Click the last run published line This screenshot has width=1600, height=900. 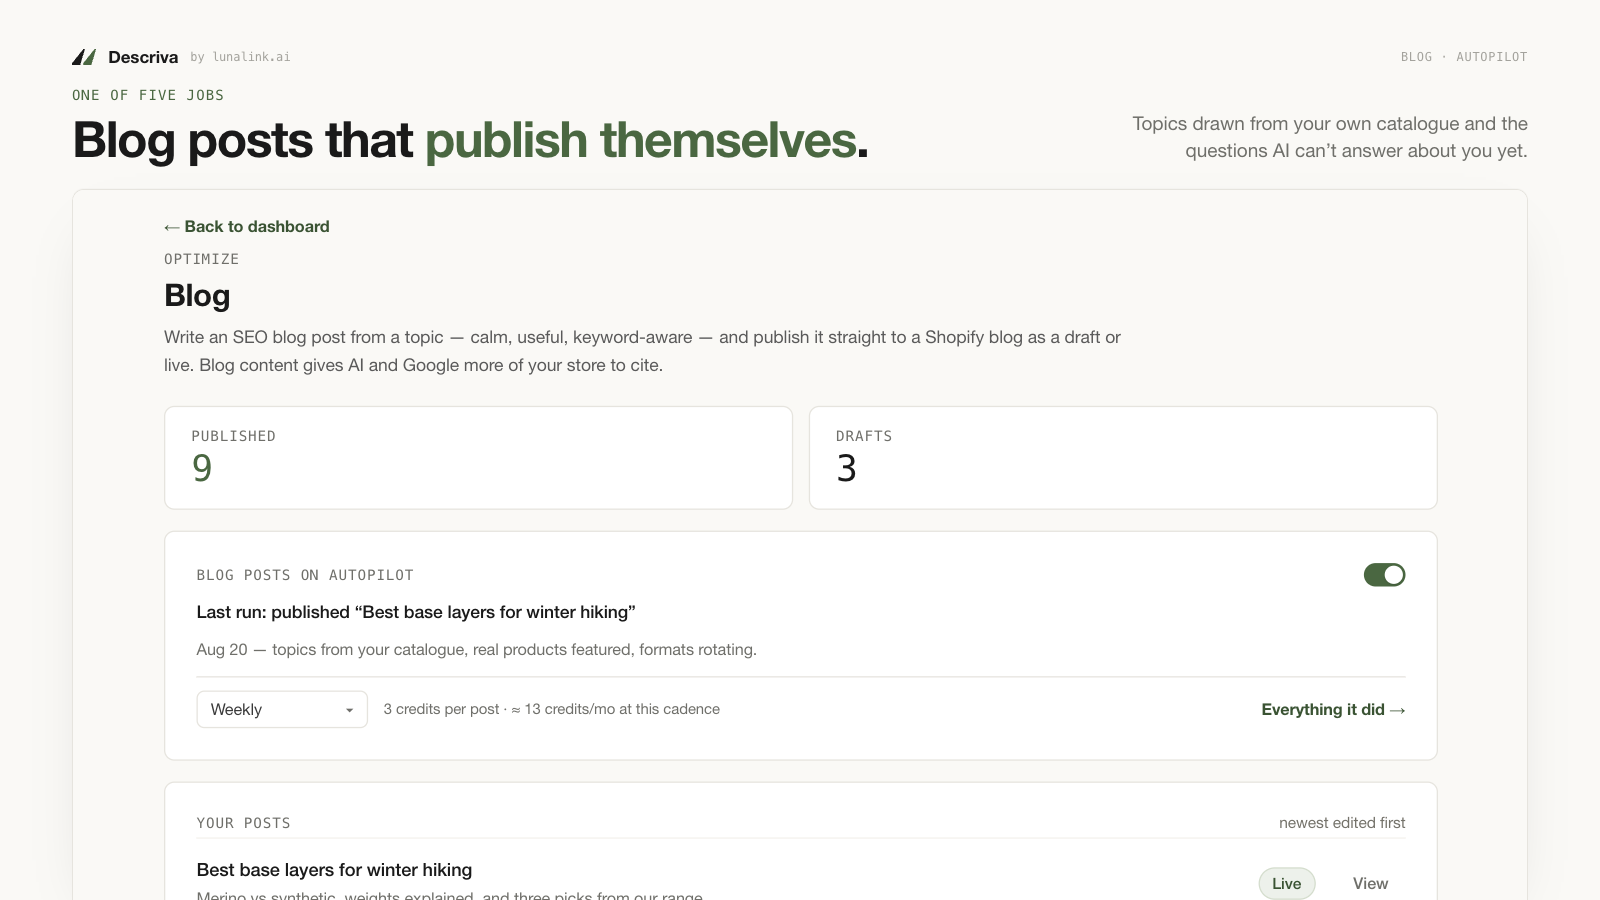tap(416, 612)
